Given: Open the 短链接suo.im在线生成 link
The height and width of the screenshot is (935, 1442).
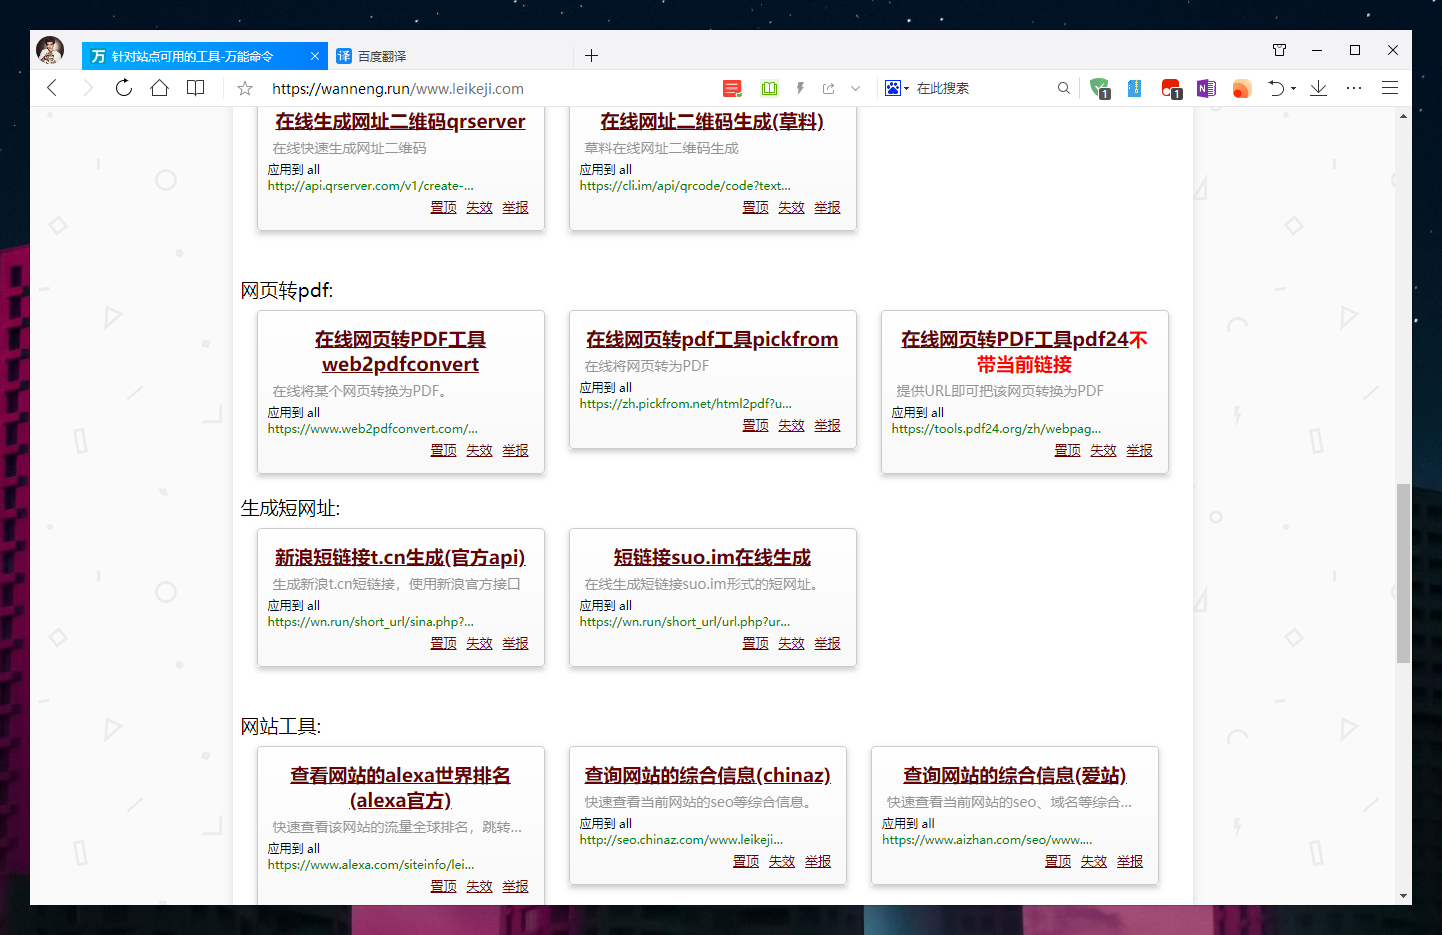Looking at the screenshot, I should (x=712, y=557).
